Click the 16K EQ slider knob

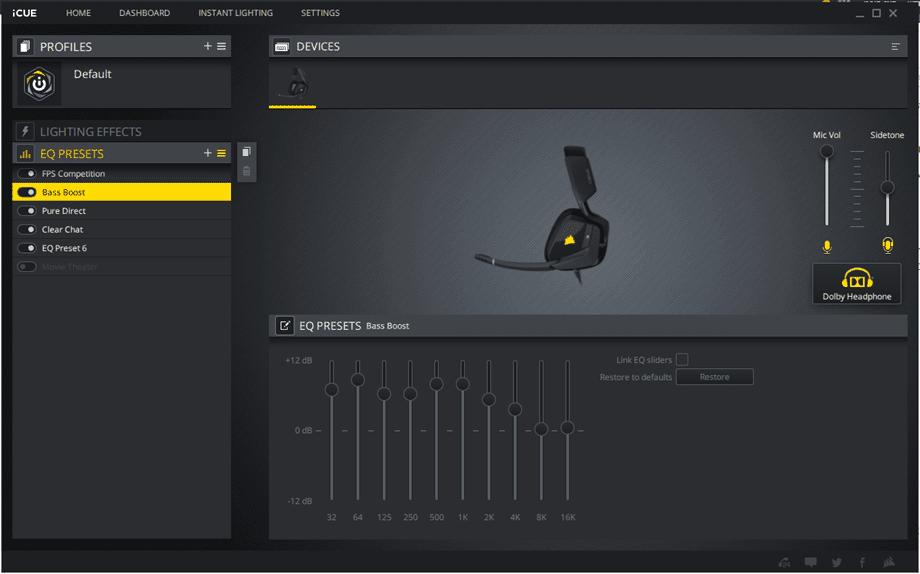click(567, 428)
